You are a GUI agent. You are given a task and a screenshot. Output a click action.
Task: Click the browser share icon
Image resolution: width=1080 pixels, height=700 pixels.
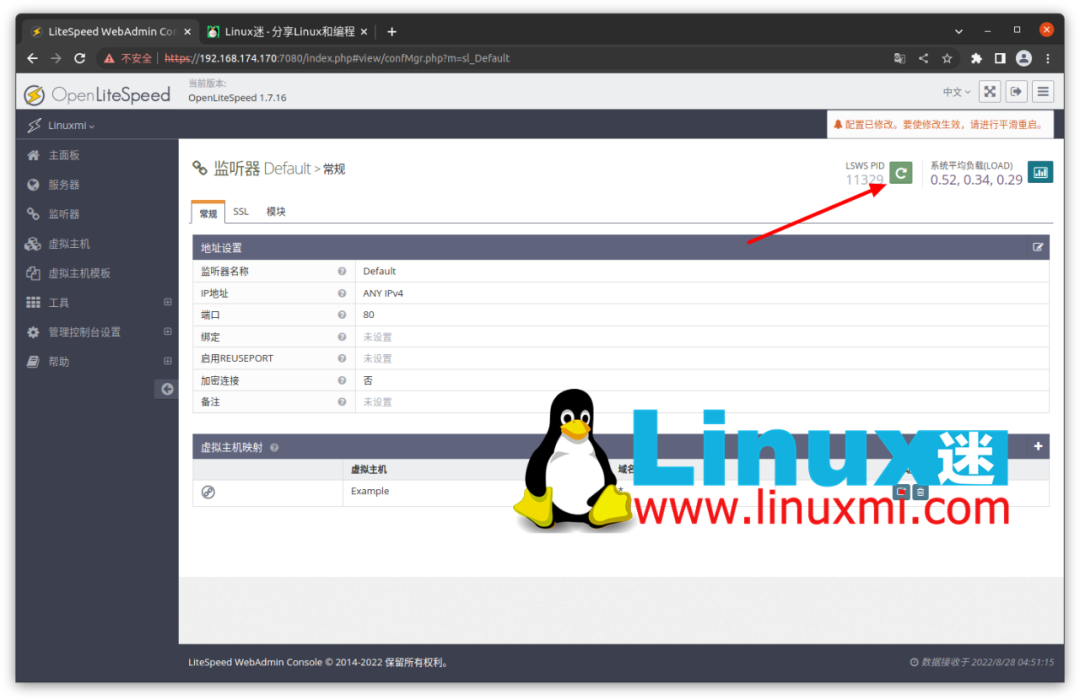[923, 59]
